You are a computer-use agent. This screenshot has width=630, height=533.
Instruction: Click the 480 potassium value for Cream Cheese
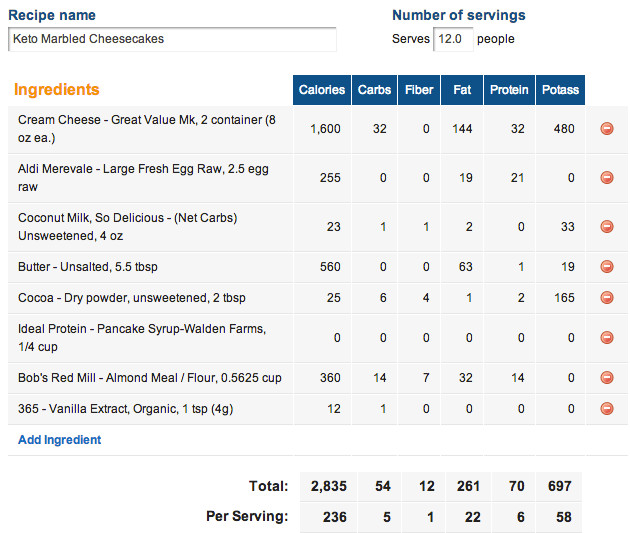pyautogui.click(x=564, y=129)
